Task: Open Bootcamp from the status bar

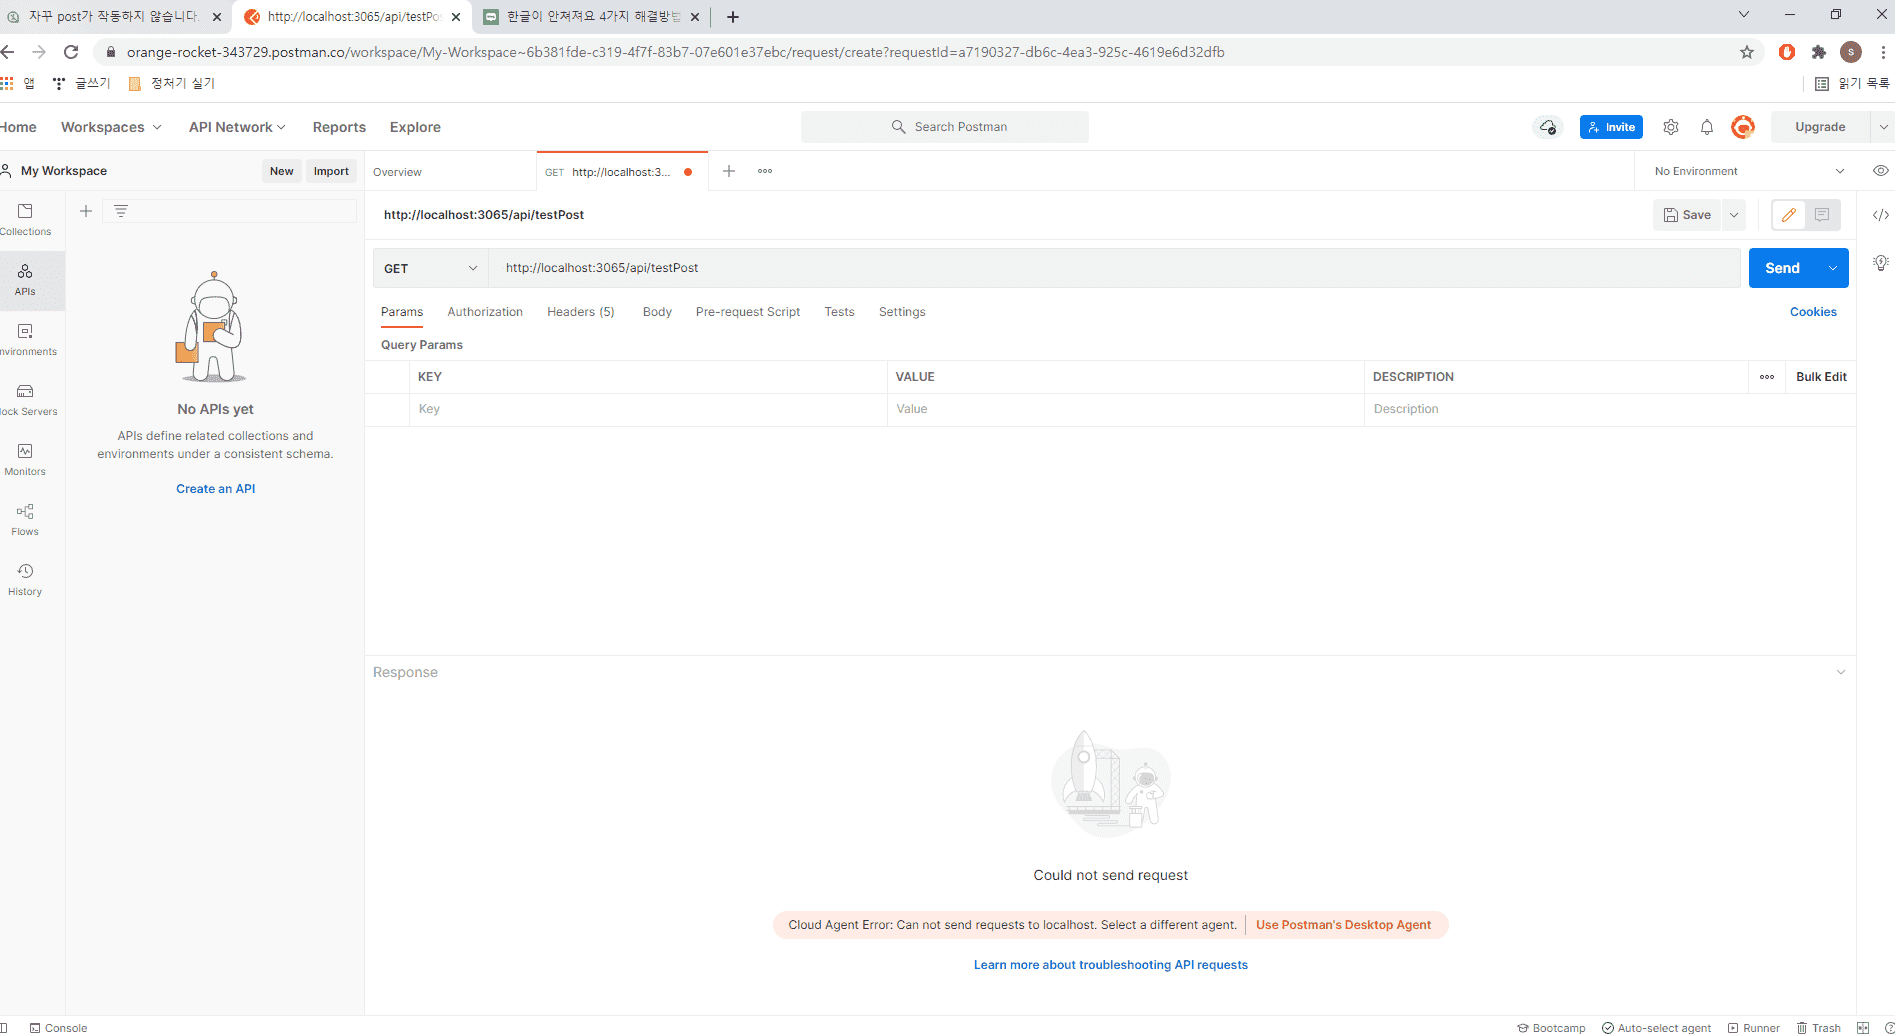Action: (x=1551, y=1027)
